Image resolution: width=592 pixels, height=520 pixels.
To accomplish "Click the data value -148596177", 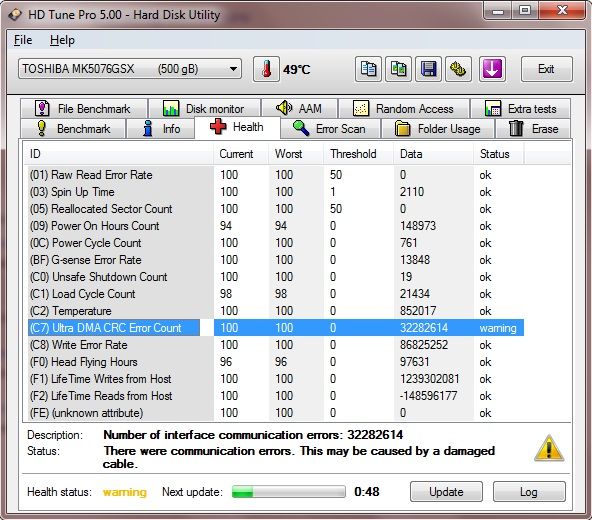I will tap(429, 396).
